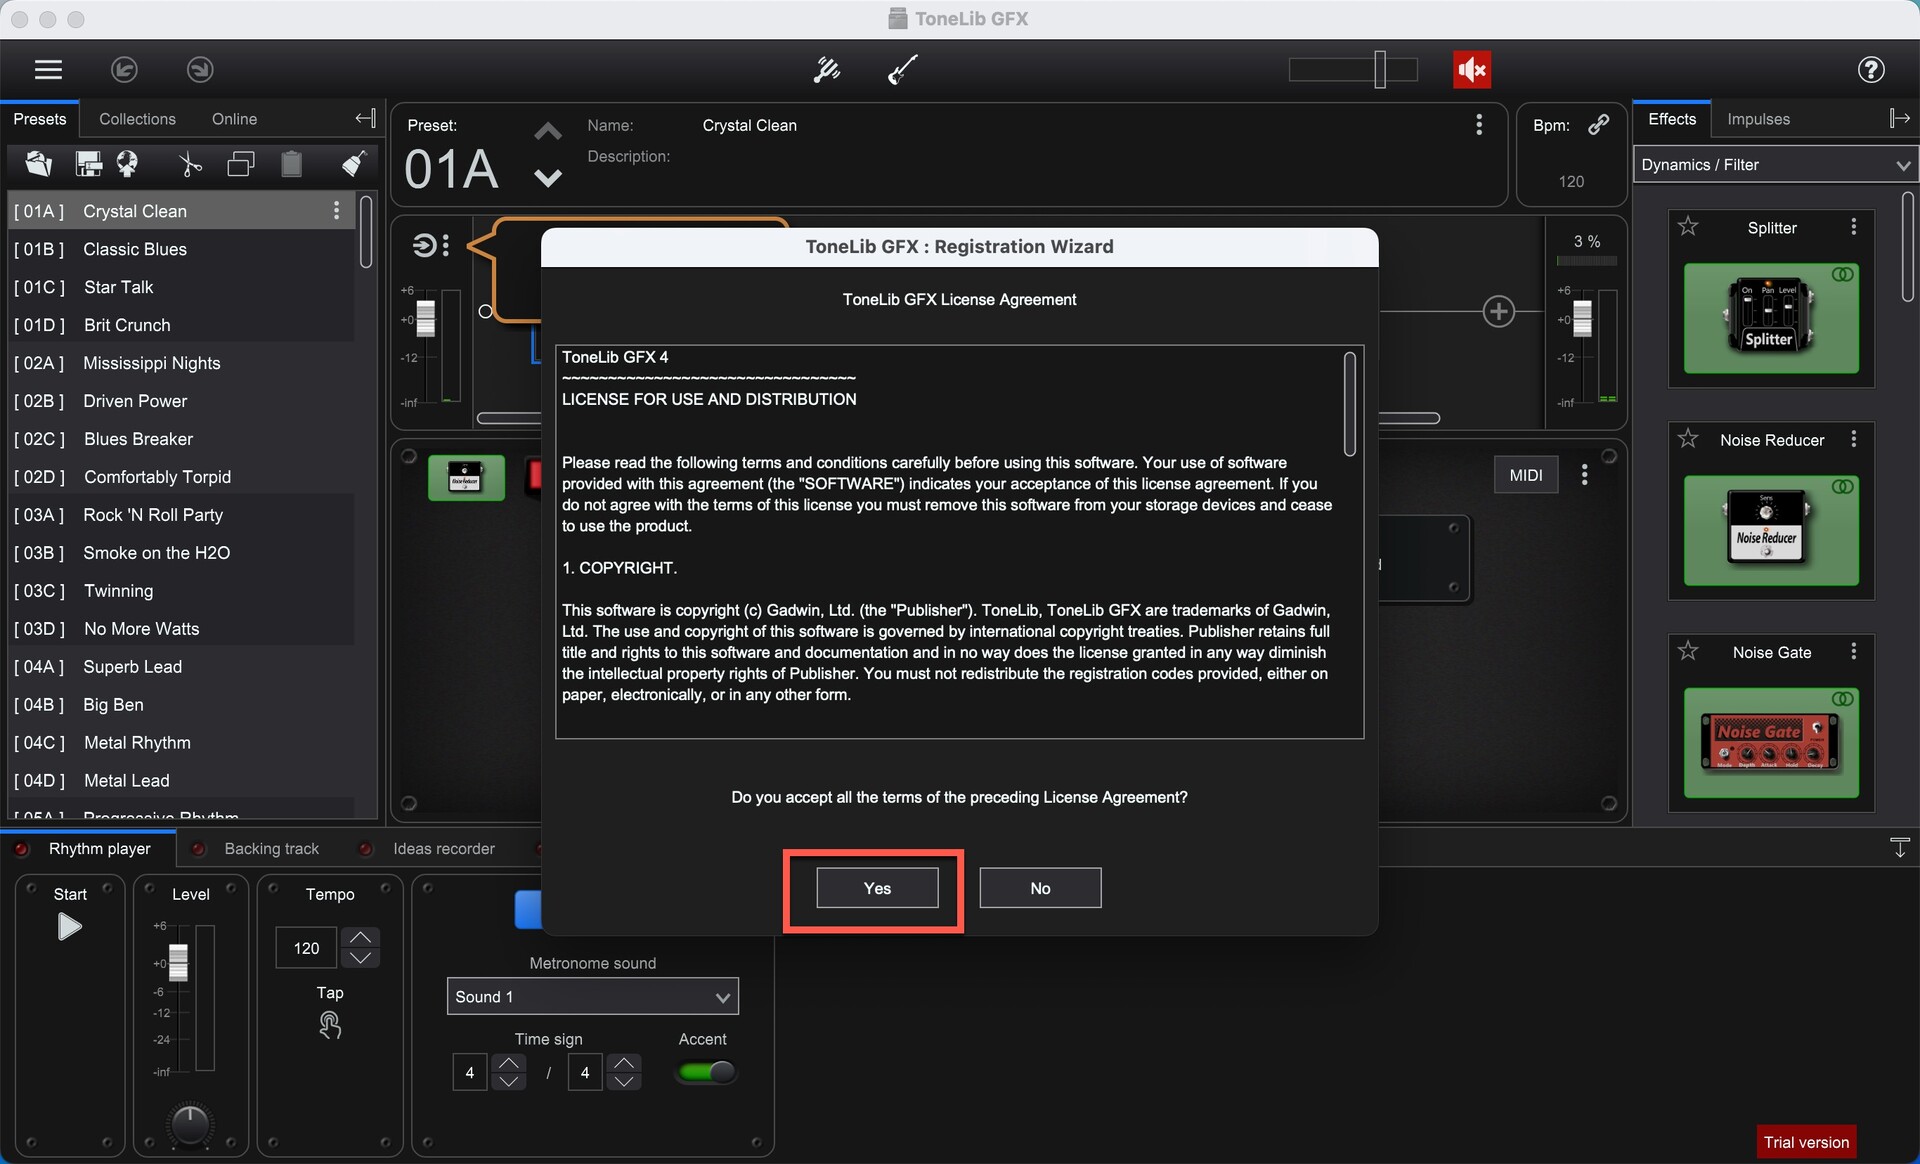The width and height of the screenshot is (1920, 1164).
Task: Click the tempo value field showing 120
Action: [306, 948]
